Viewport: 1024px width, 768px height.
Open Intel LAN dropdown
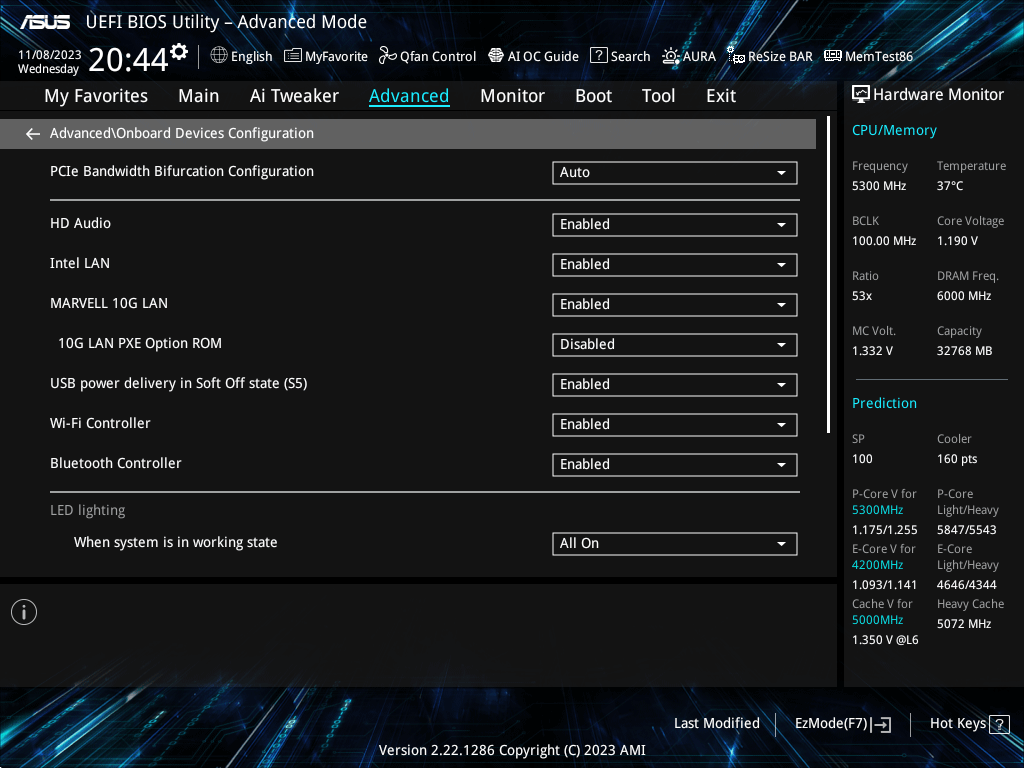[x=675, y=264]
